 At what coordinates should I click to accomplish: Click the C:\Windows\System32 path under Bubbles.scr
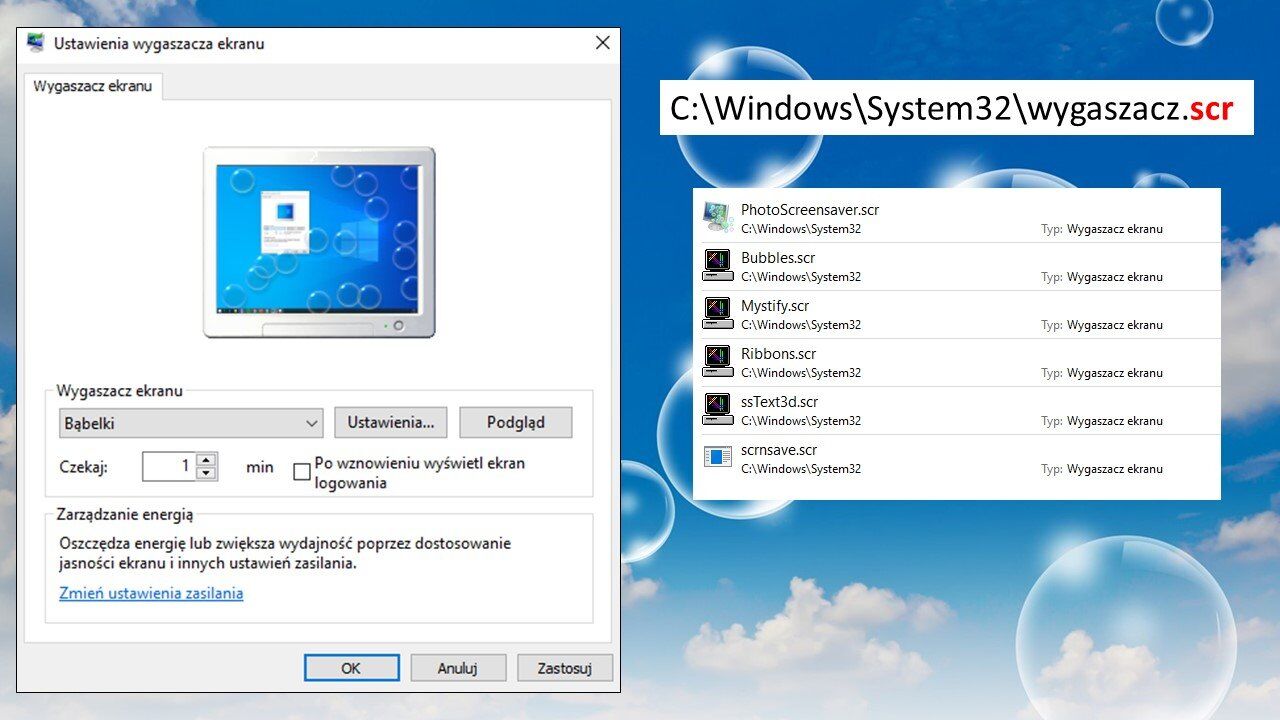(801, 277)
